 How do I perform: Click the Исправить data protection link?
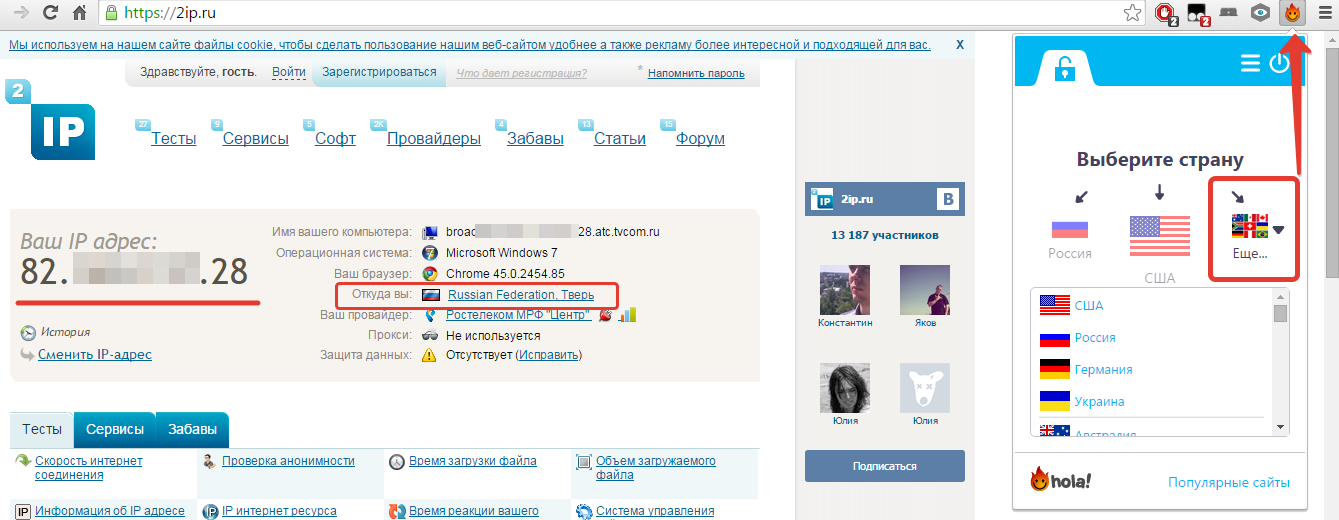[x=548, y=355]
